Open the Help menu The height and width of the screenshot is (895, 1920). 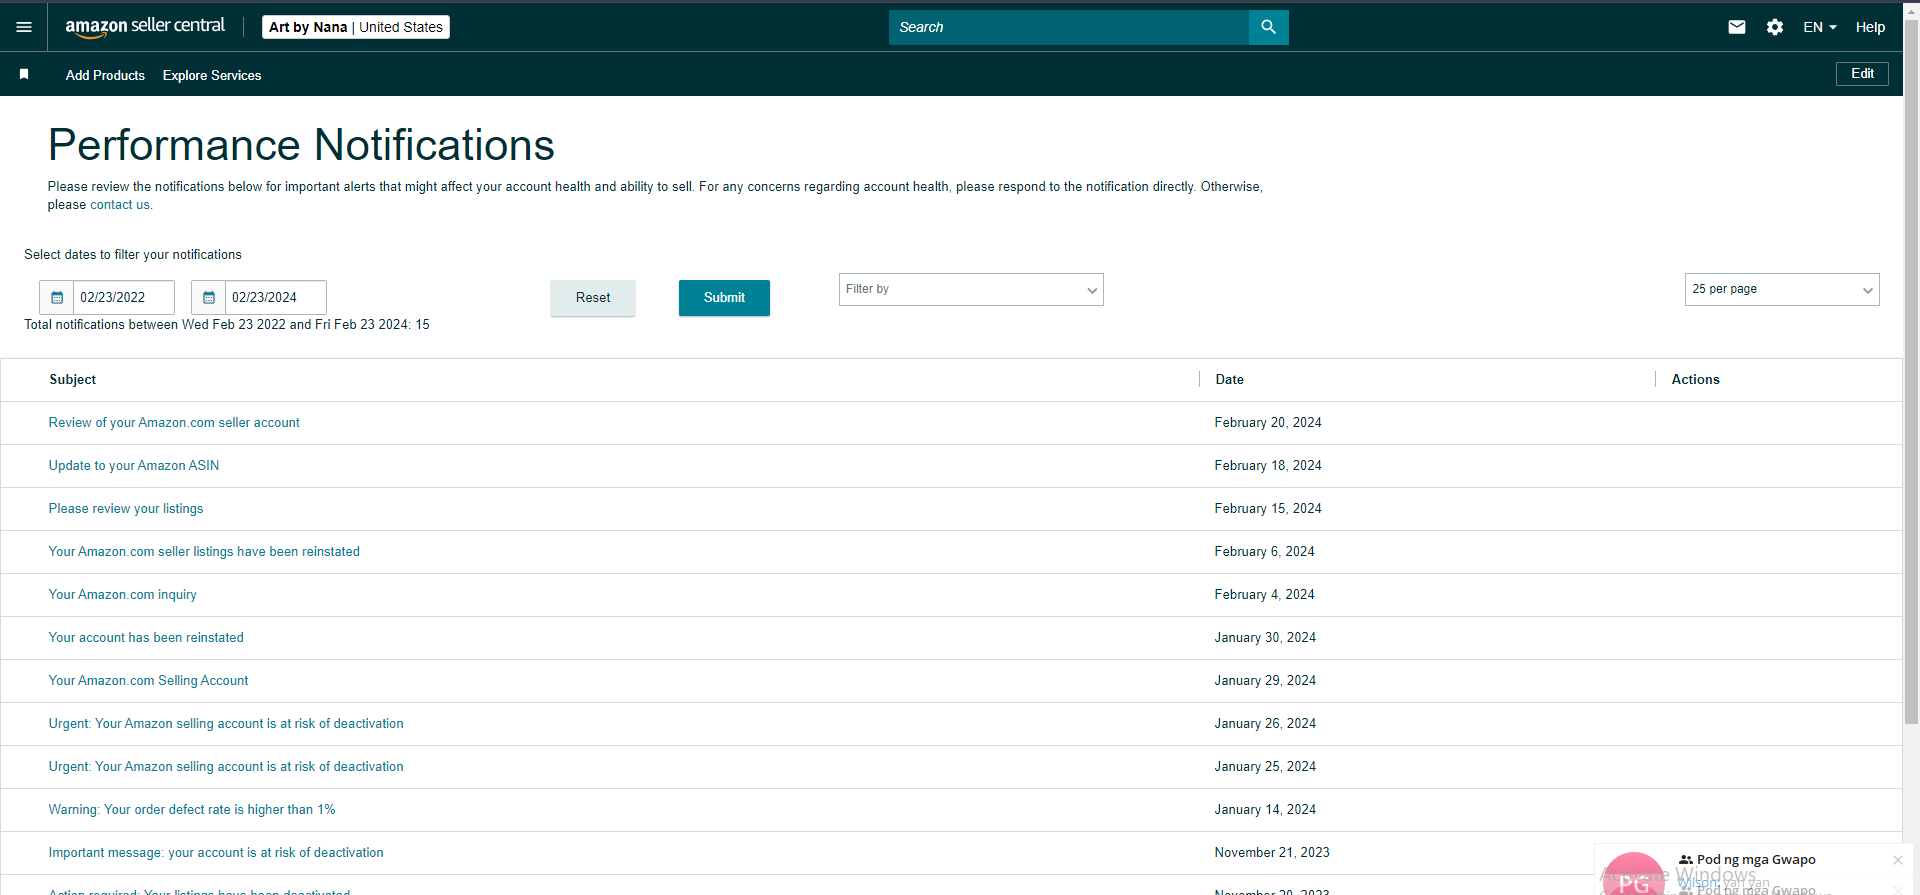click(1870, 27)
